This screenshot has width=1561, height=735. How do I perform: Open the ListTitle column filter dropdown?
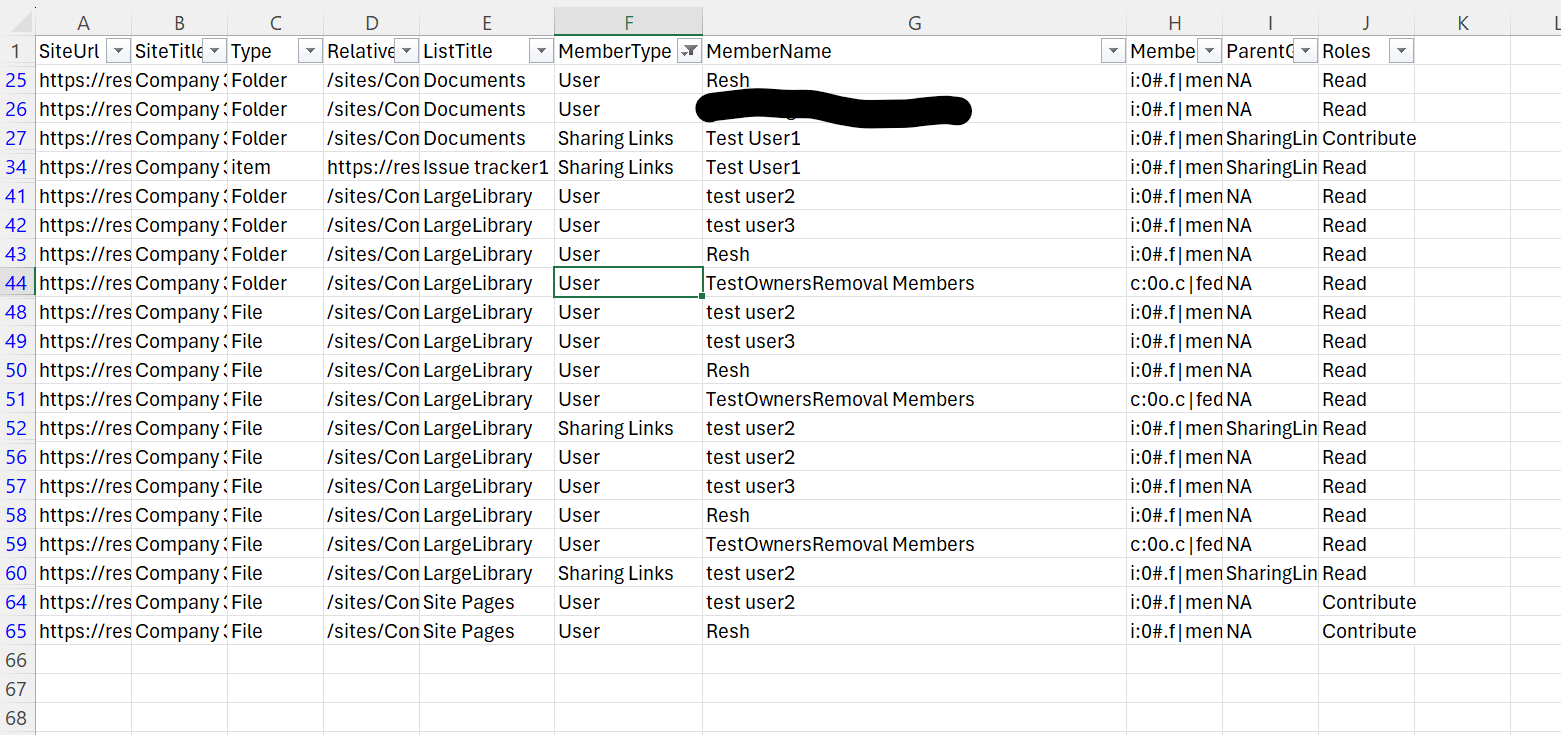click(x=541, y=51)
